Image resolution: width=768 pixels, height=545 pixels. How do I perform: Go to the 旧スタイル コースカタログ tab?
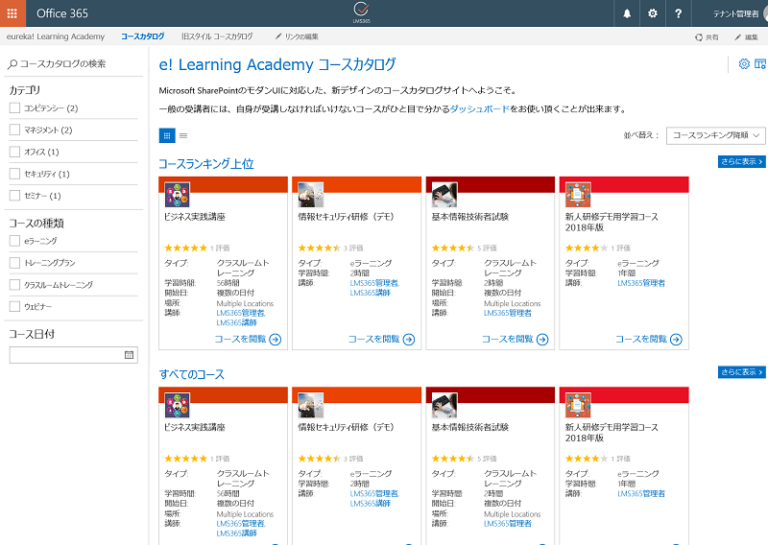click(x=217, y=36)
